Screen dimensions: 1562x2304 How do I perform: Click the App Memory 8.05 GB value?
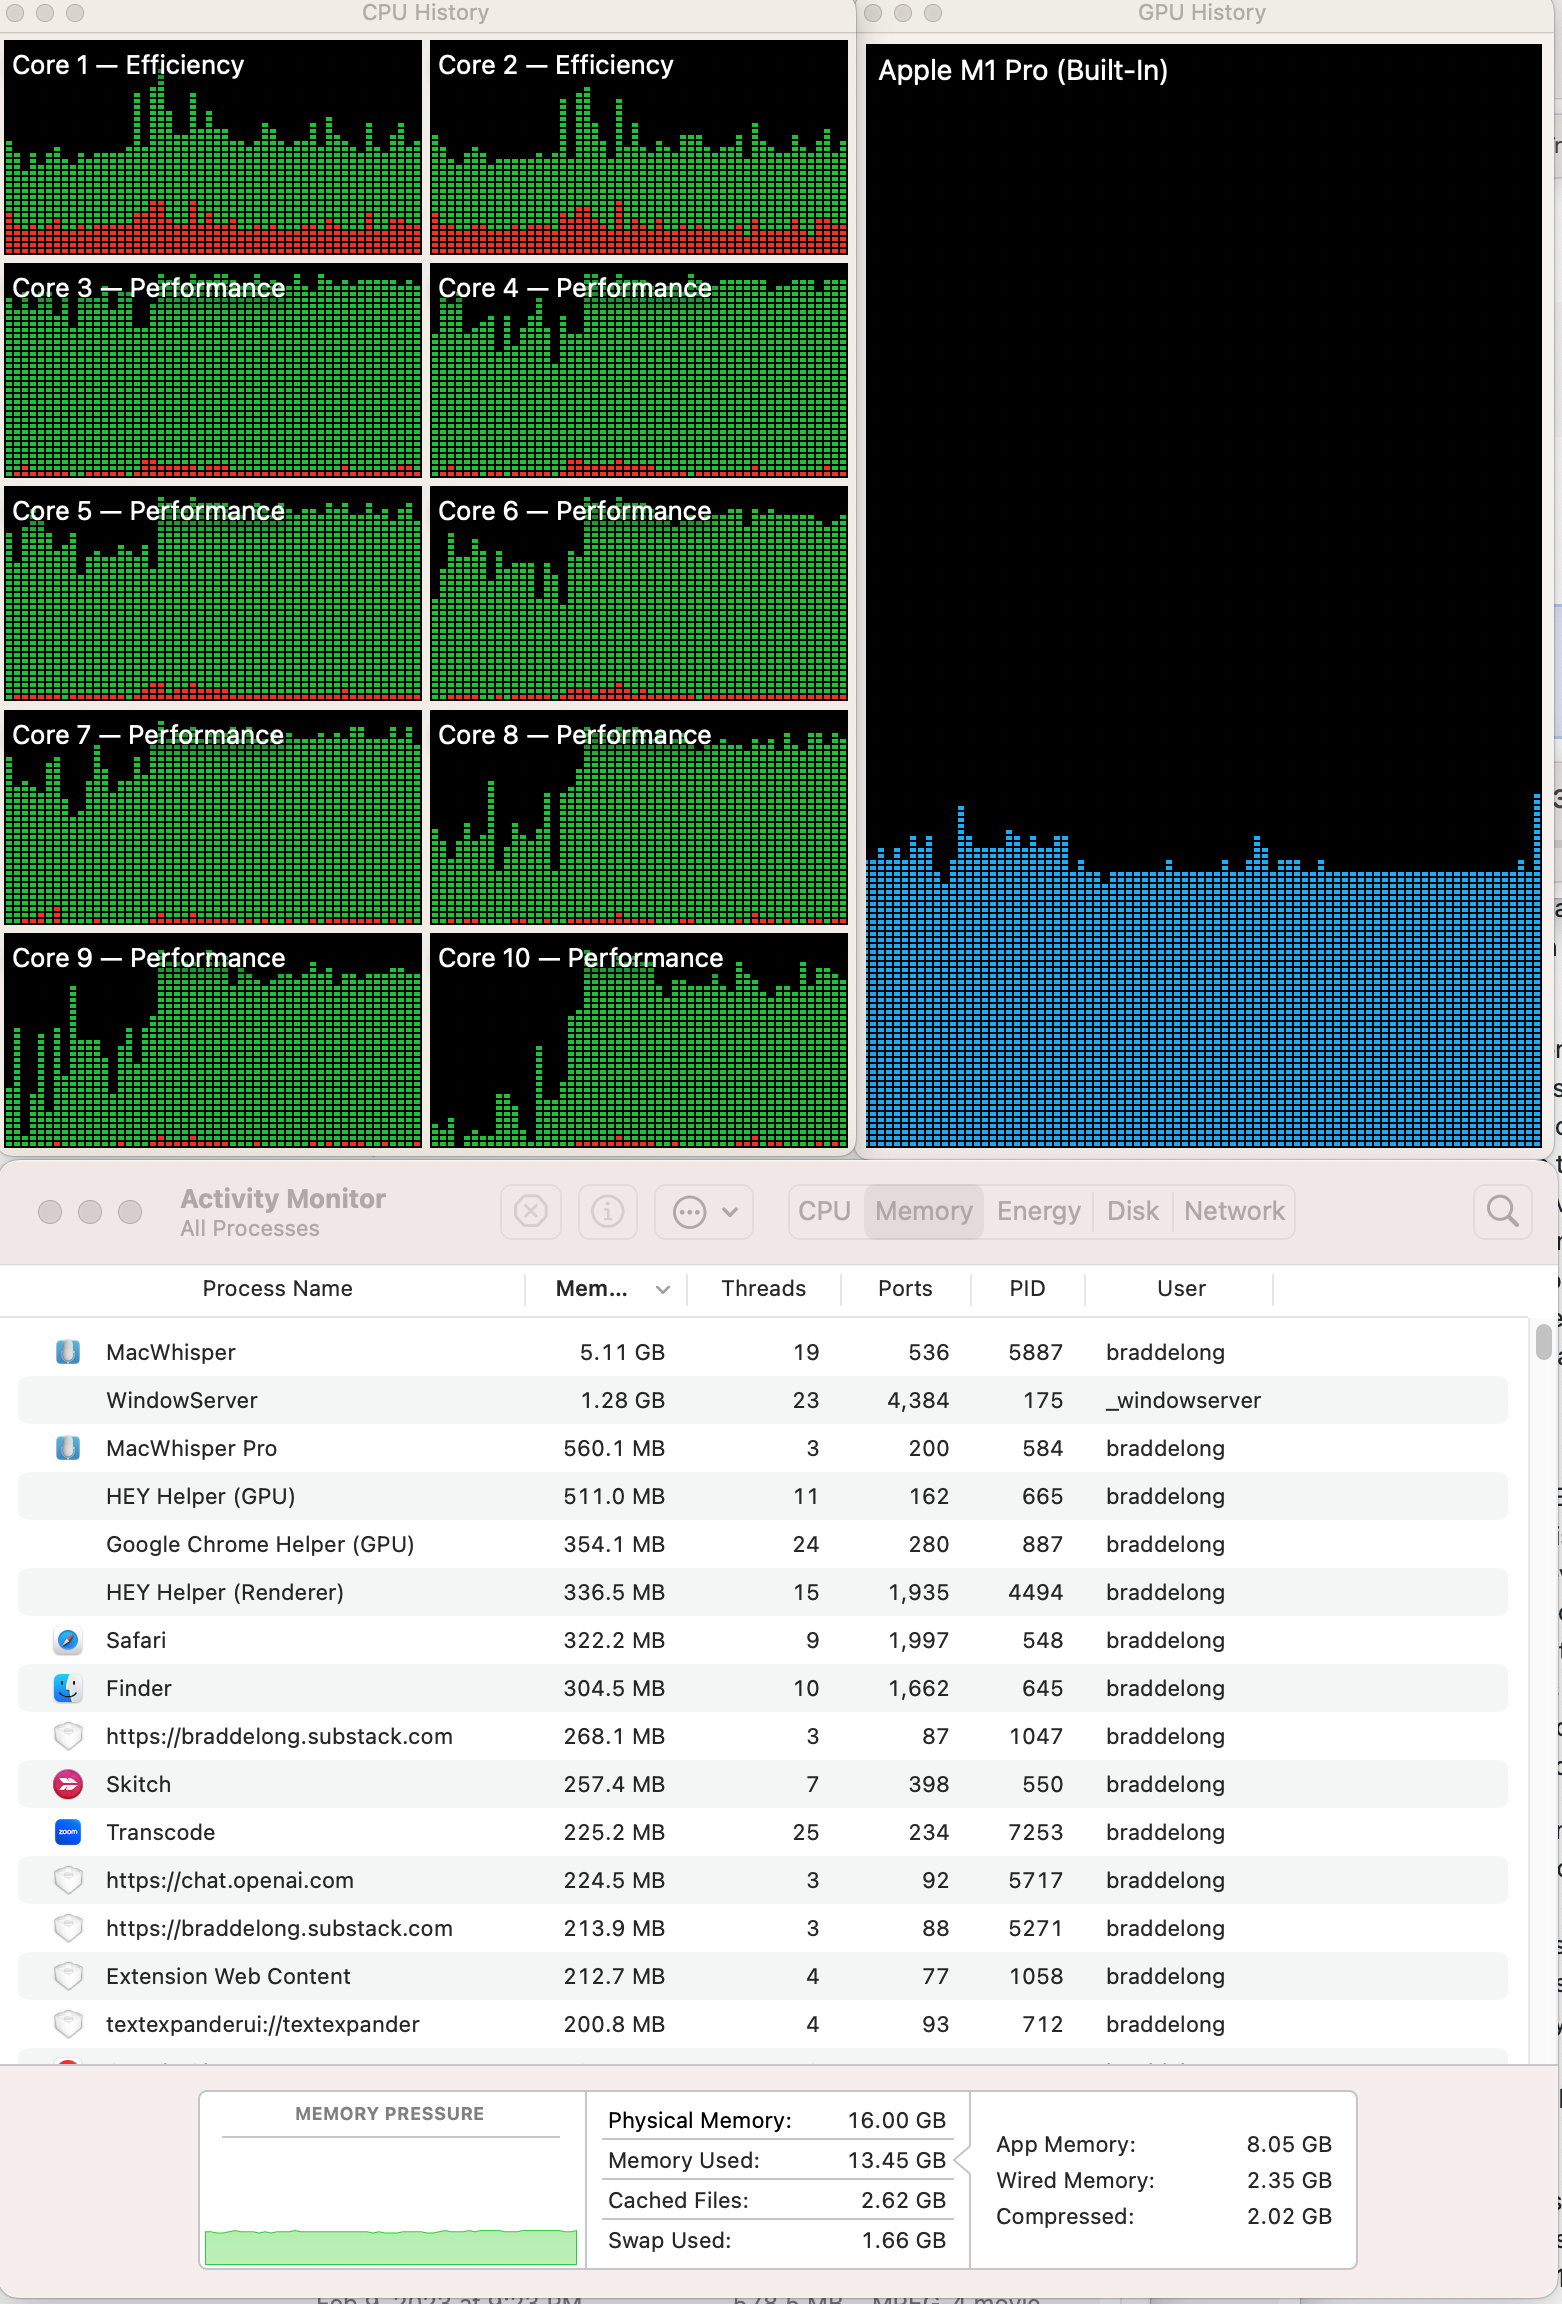(1289, 2144)
